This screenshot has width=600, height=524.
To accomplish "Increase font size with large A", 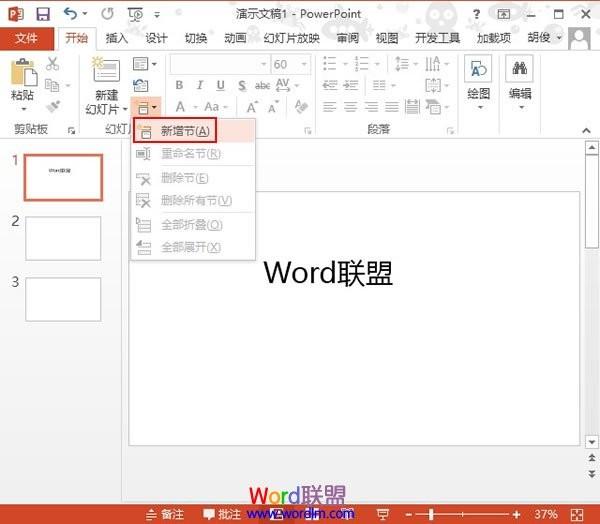I will pyautogui.click(x=252, y=107).
